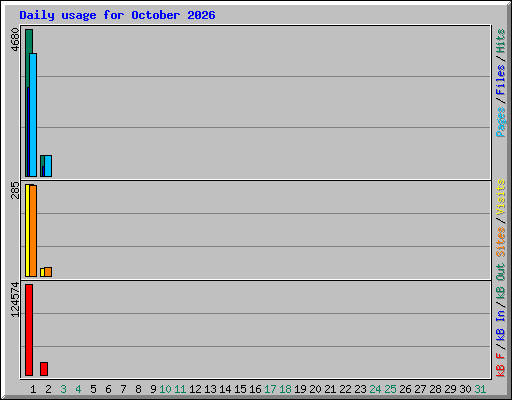Screen dimensions: 512x400
Task: Click the cyan Pages bar for day 1
Action: (x=33, y=115)
